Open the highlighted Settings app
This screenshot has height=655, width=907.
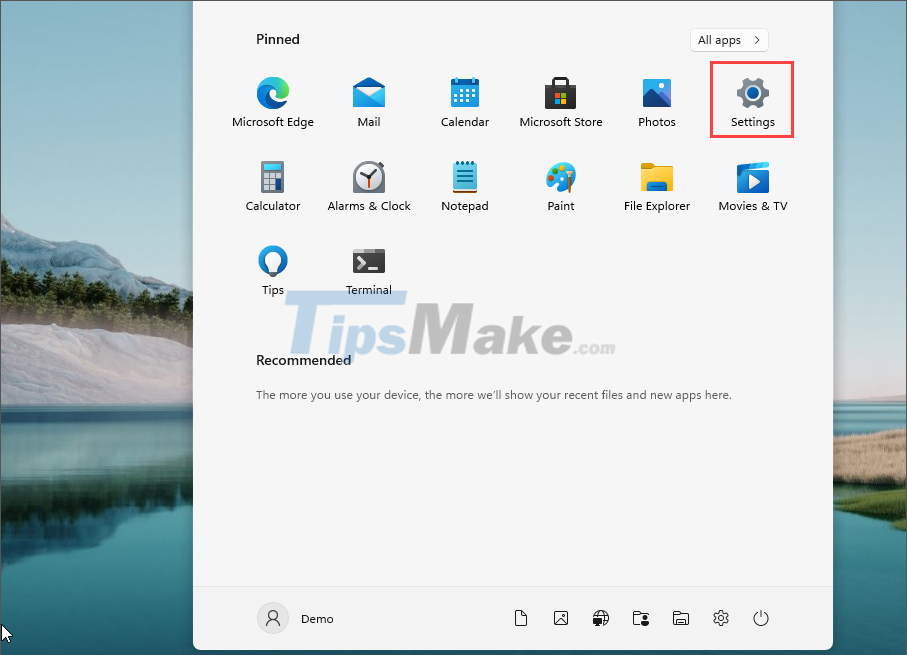click(751, 100)
